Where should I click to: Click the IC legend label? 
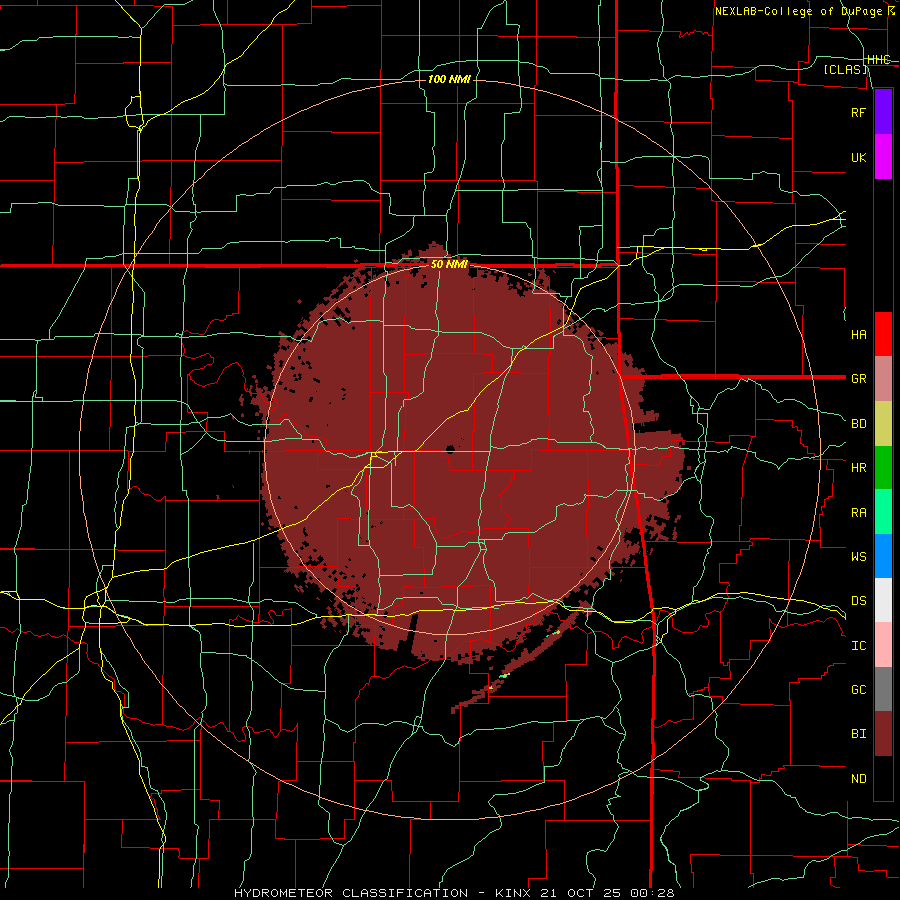click(858, 646)
